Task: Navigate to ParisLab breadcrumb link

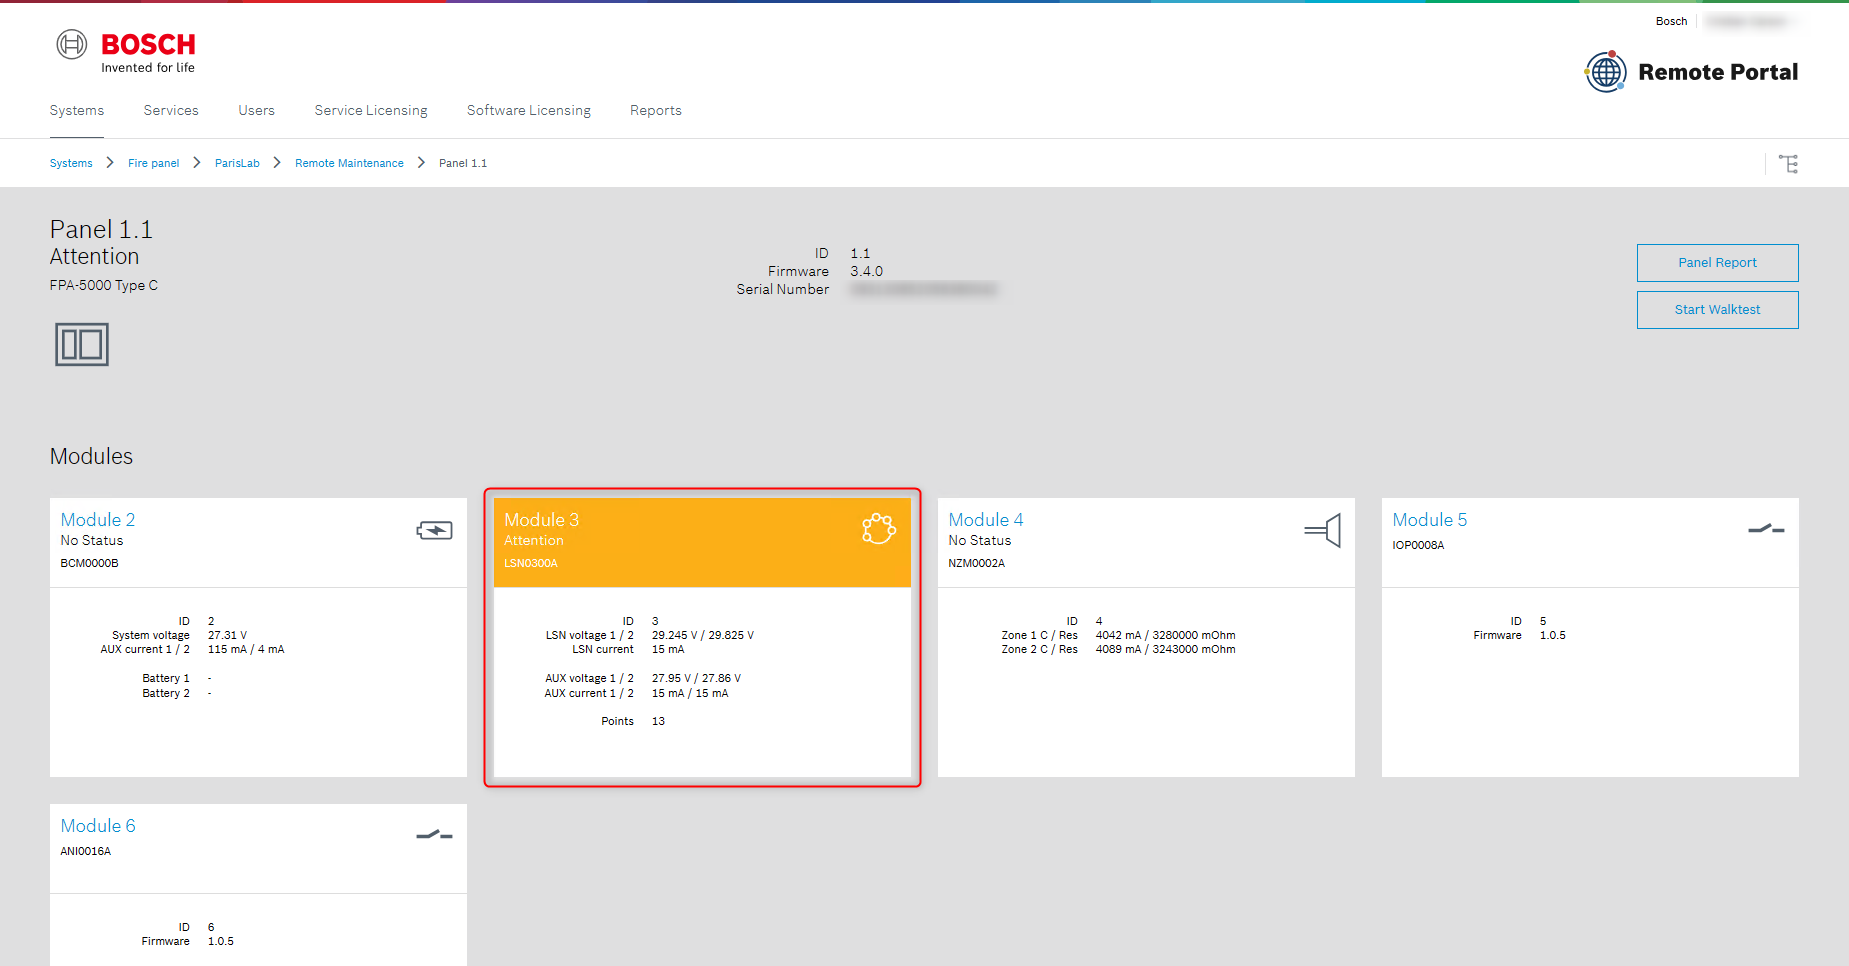Action: pyautogui.click(x=237, y=163)
